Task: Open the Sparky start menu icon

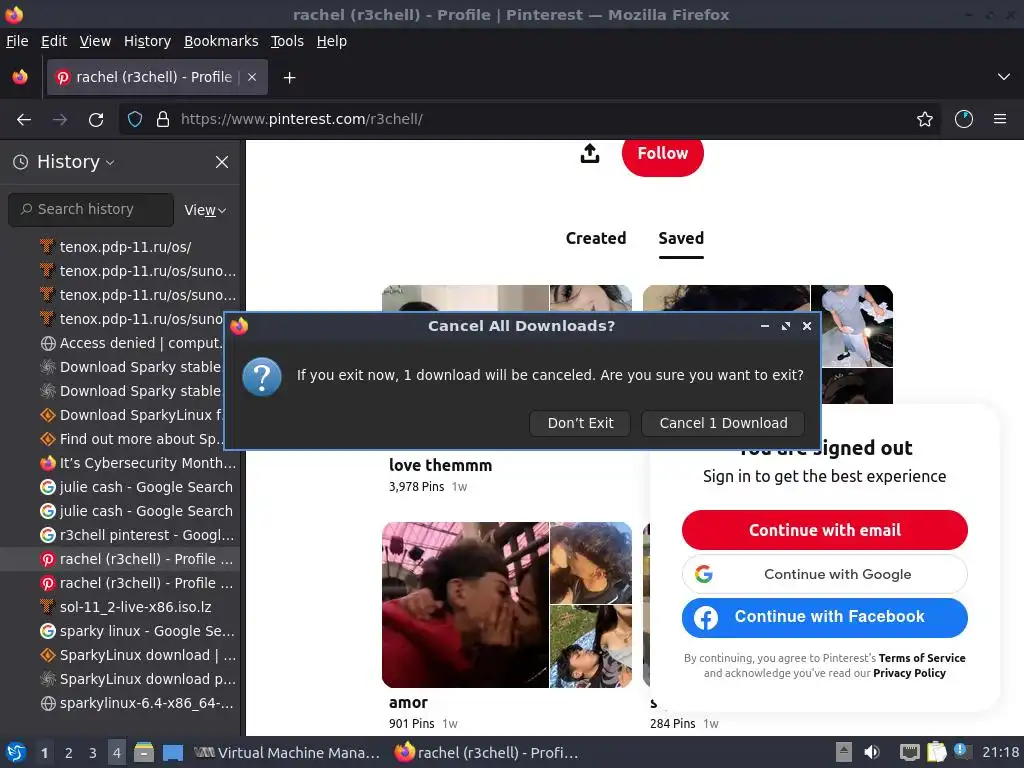Action: [16, 753]
